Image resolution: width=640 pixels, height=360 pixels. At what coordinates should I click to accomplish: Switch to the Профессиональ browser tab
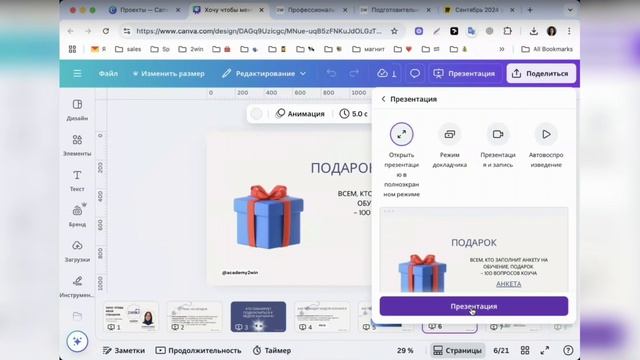311,10
